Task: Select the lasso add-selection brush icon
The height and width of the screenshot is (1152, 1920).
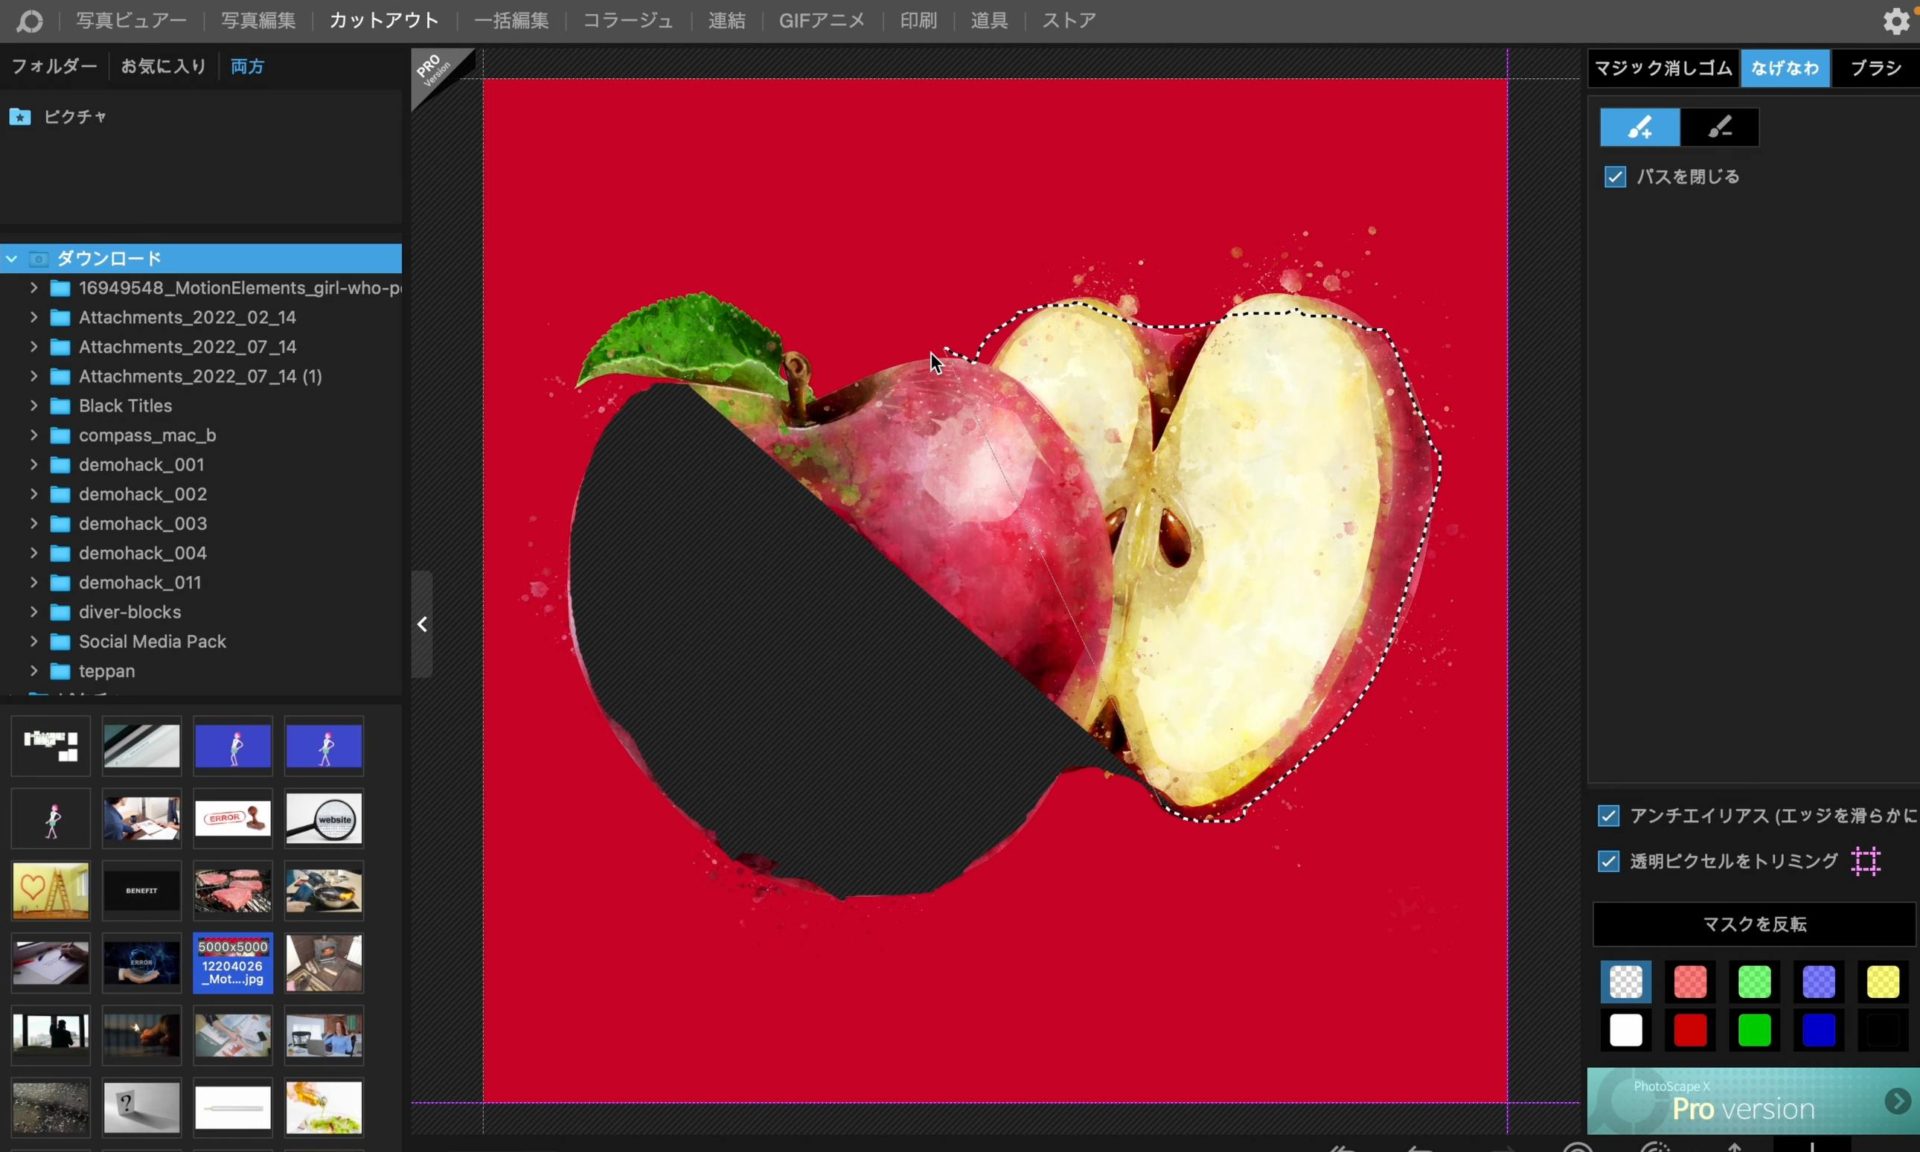Action: (x=1639, y=127)
